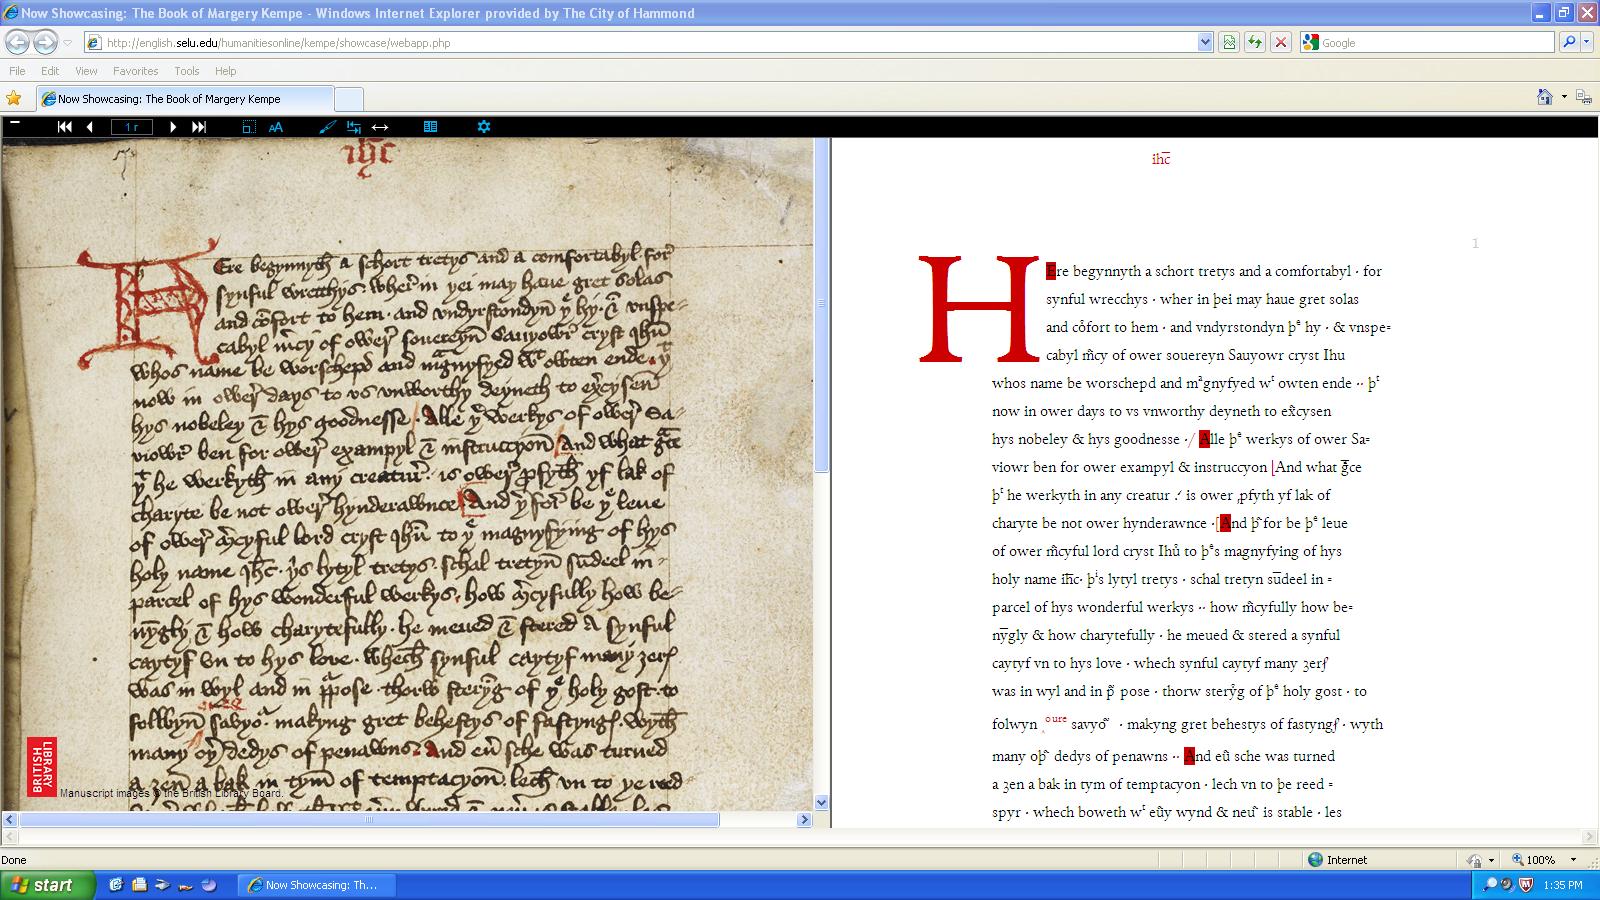Click highlighted red 'A' in 'Alle'
1600x900 pixels.
click(1205, 439)
